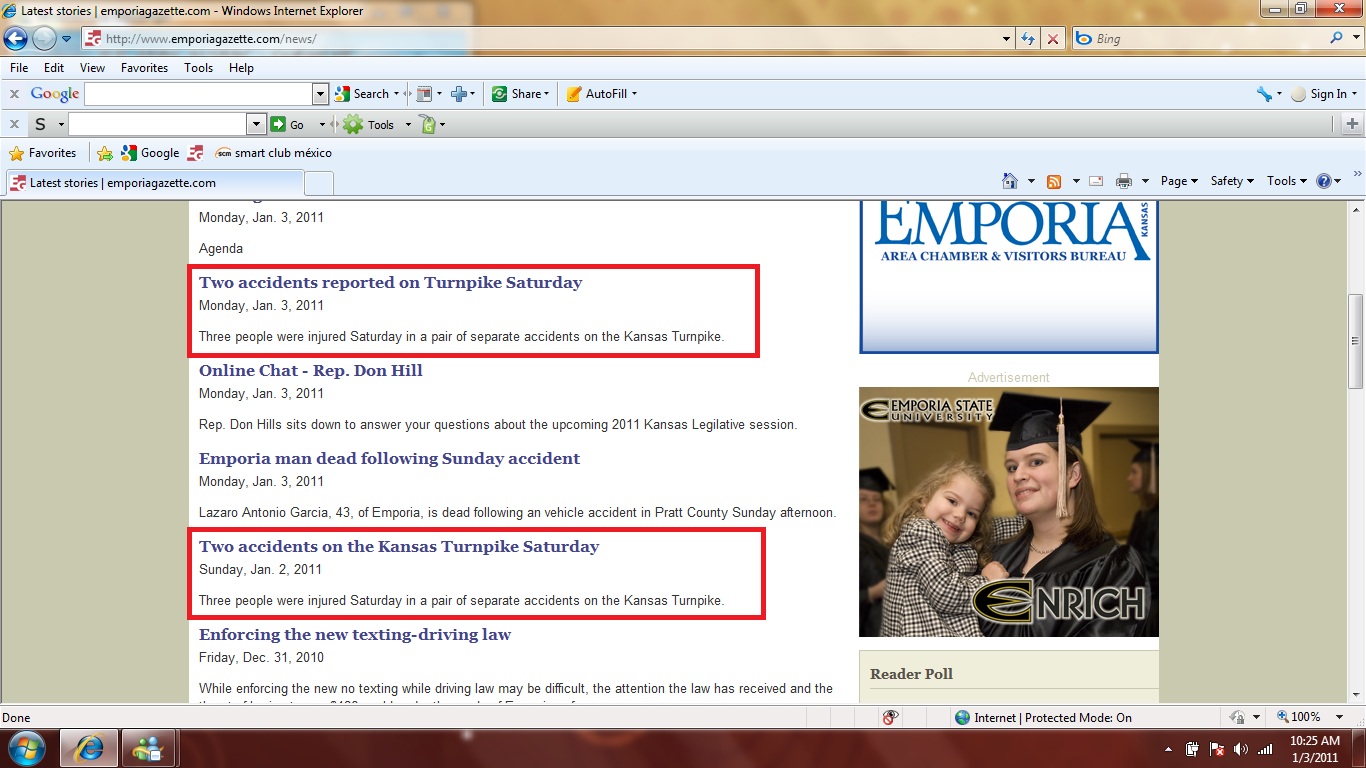Click the Print icon in command bar

click(x=1123, y=181)
